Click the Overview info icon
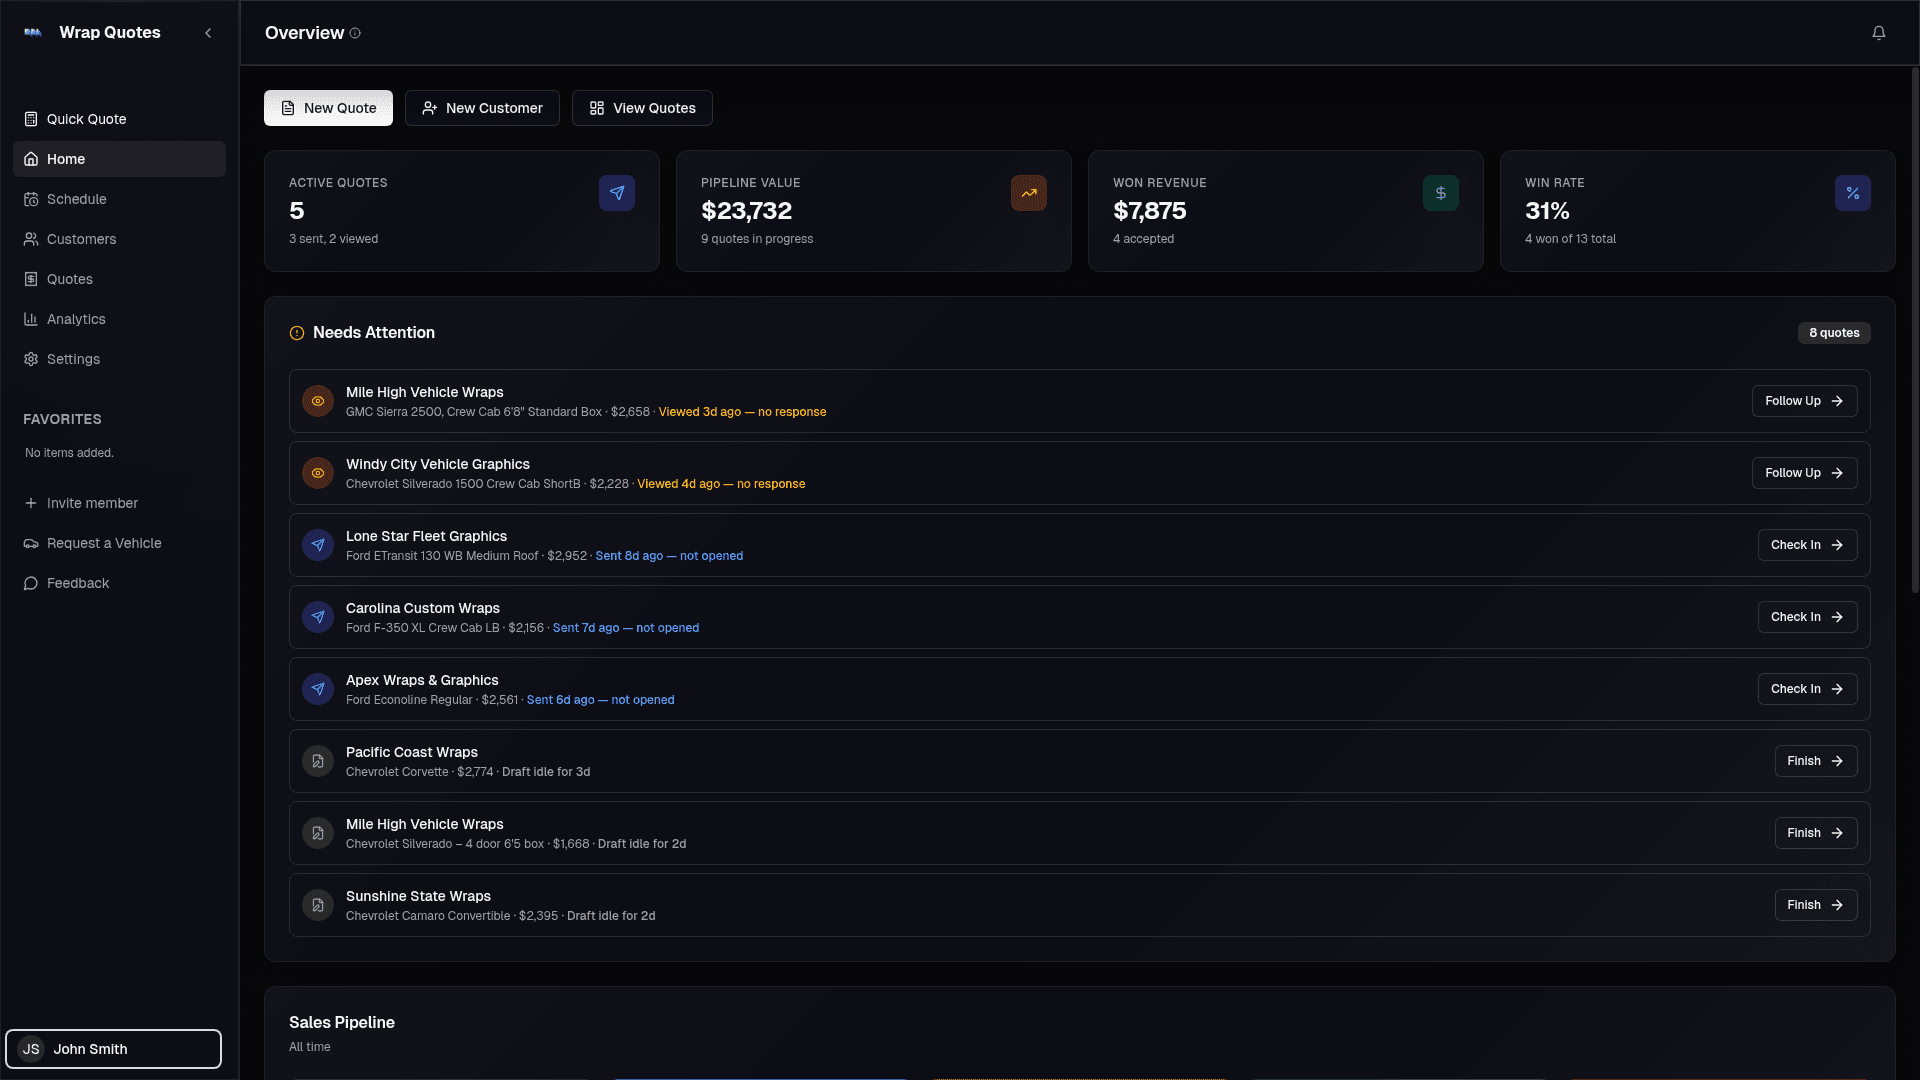1920x1080 pixels. pos(355,33)
